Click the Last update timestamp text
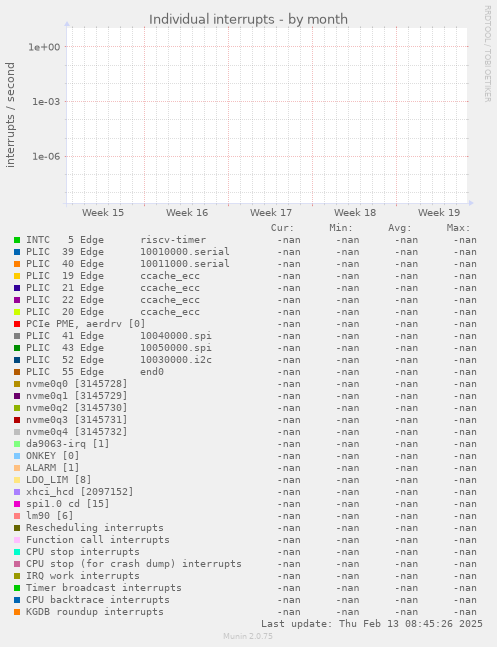Image resolution: width=497 pixels, height=647 pixels. (372, 623)
